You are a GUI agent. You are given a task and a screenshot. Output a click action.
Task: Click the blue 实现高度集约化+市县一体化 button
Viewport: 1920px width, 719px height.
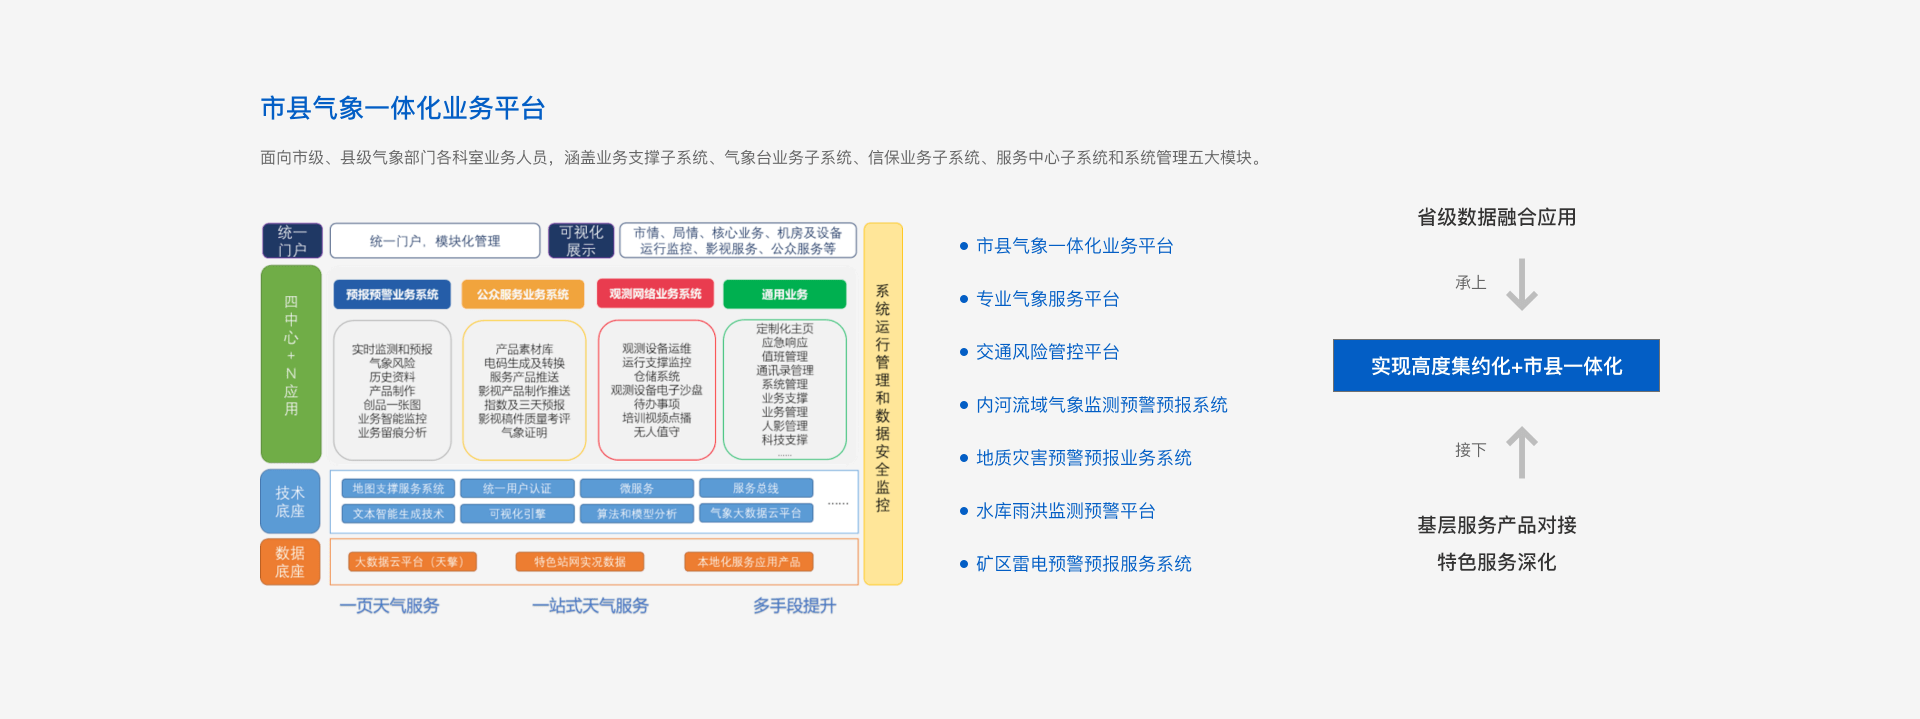1495,366
